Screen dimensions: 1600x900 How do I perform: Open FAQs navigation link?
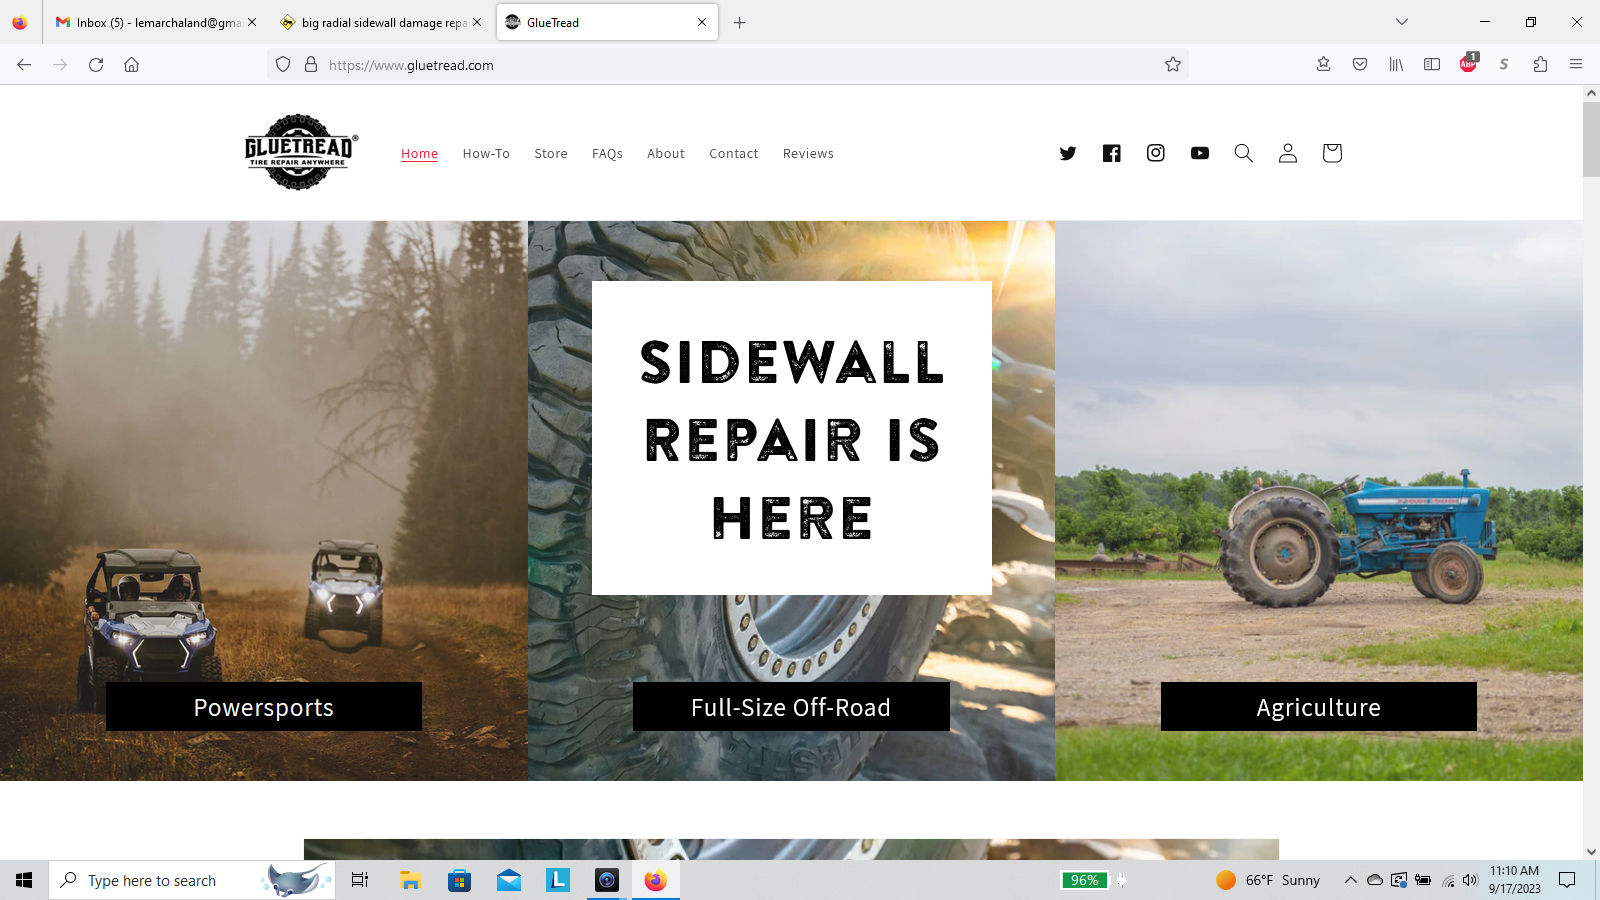[x=607, y=153]
